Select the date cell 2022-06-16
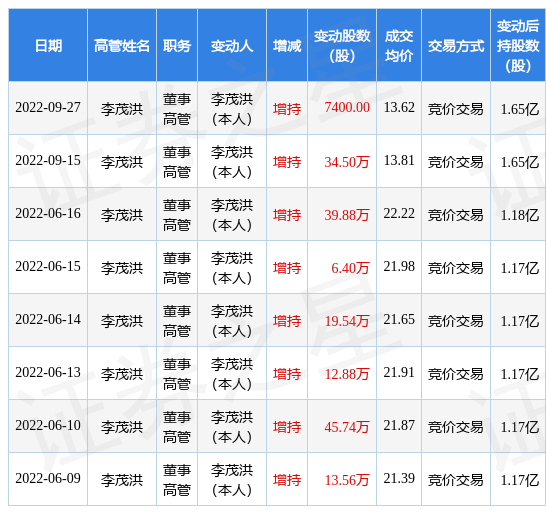This screenshot has width=546, height=514. pyautogui.click(x=48, y=213)
